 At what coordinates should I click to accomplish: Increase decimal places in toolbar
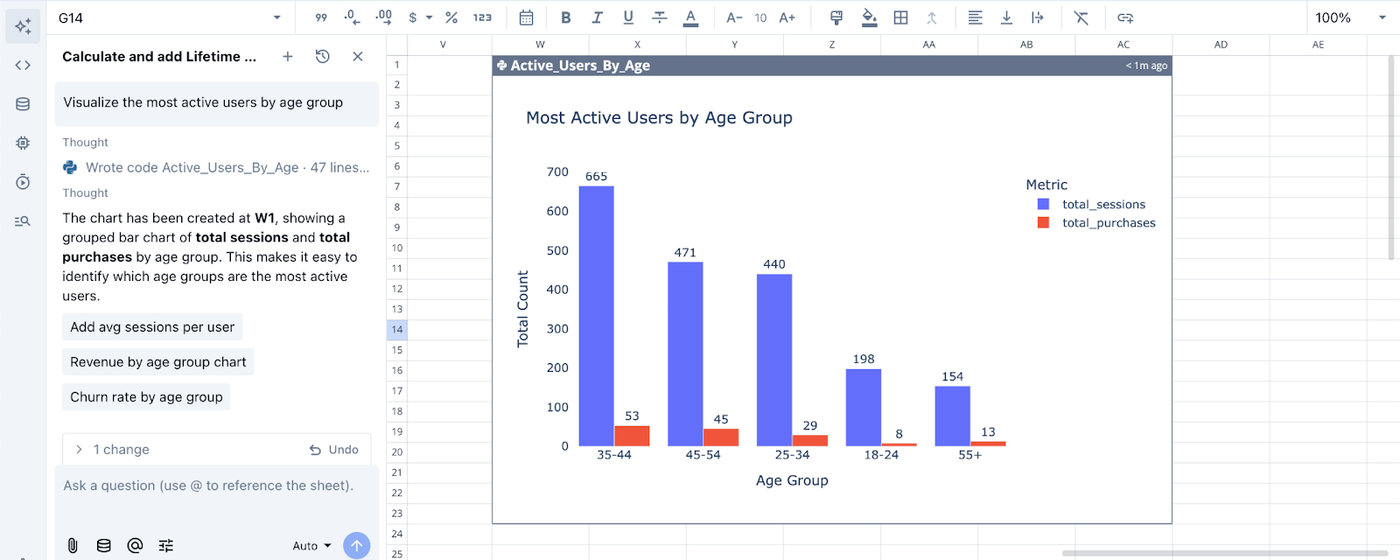(383, 18)
